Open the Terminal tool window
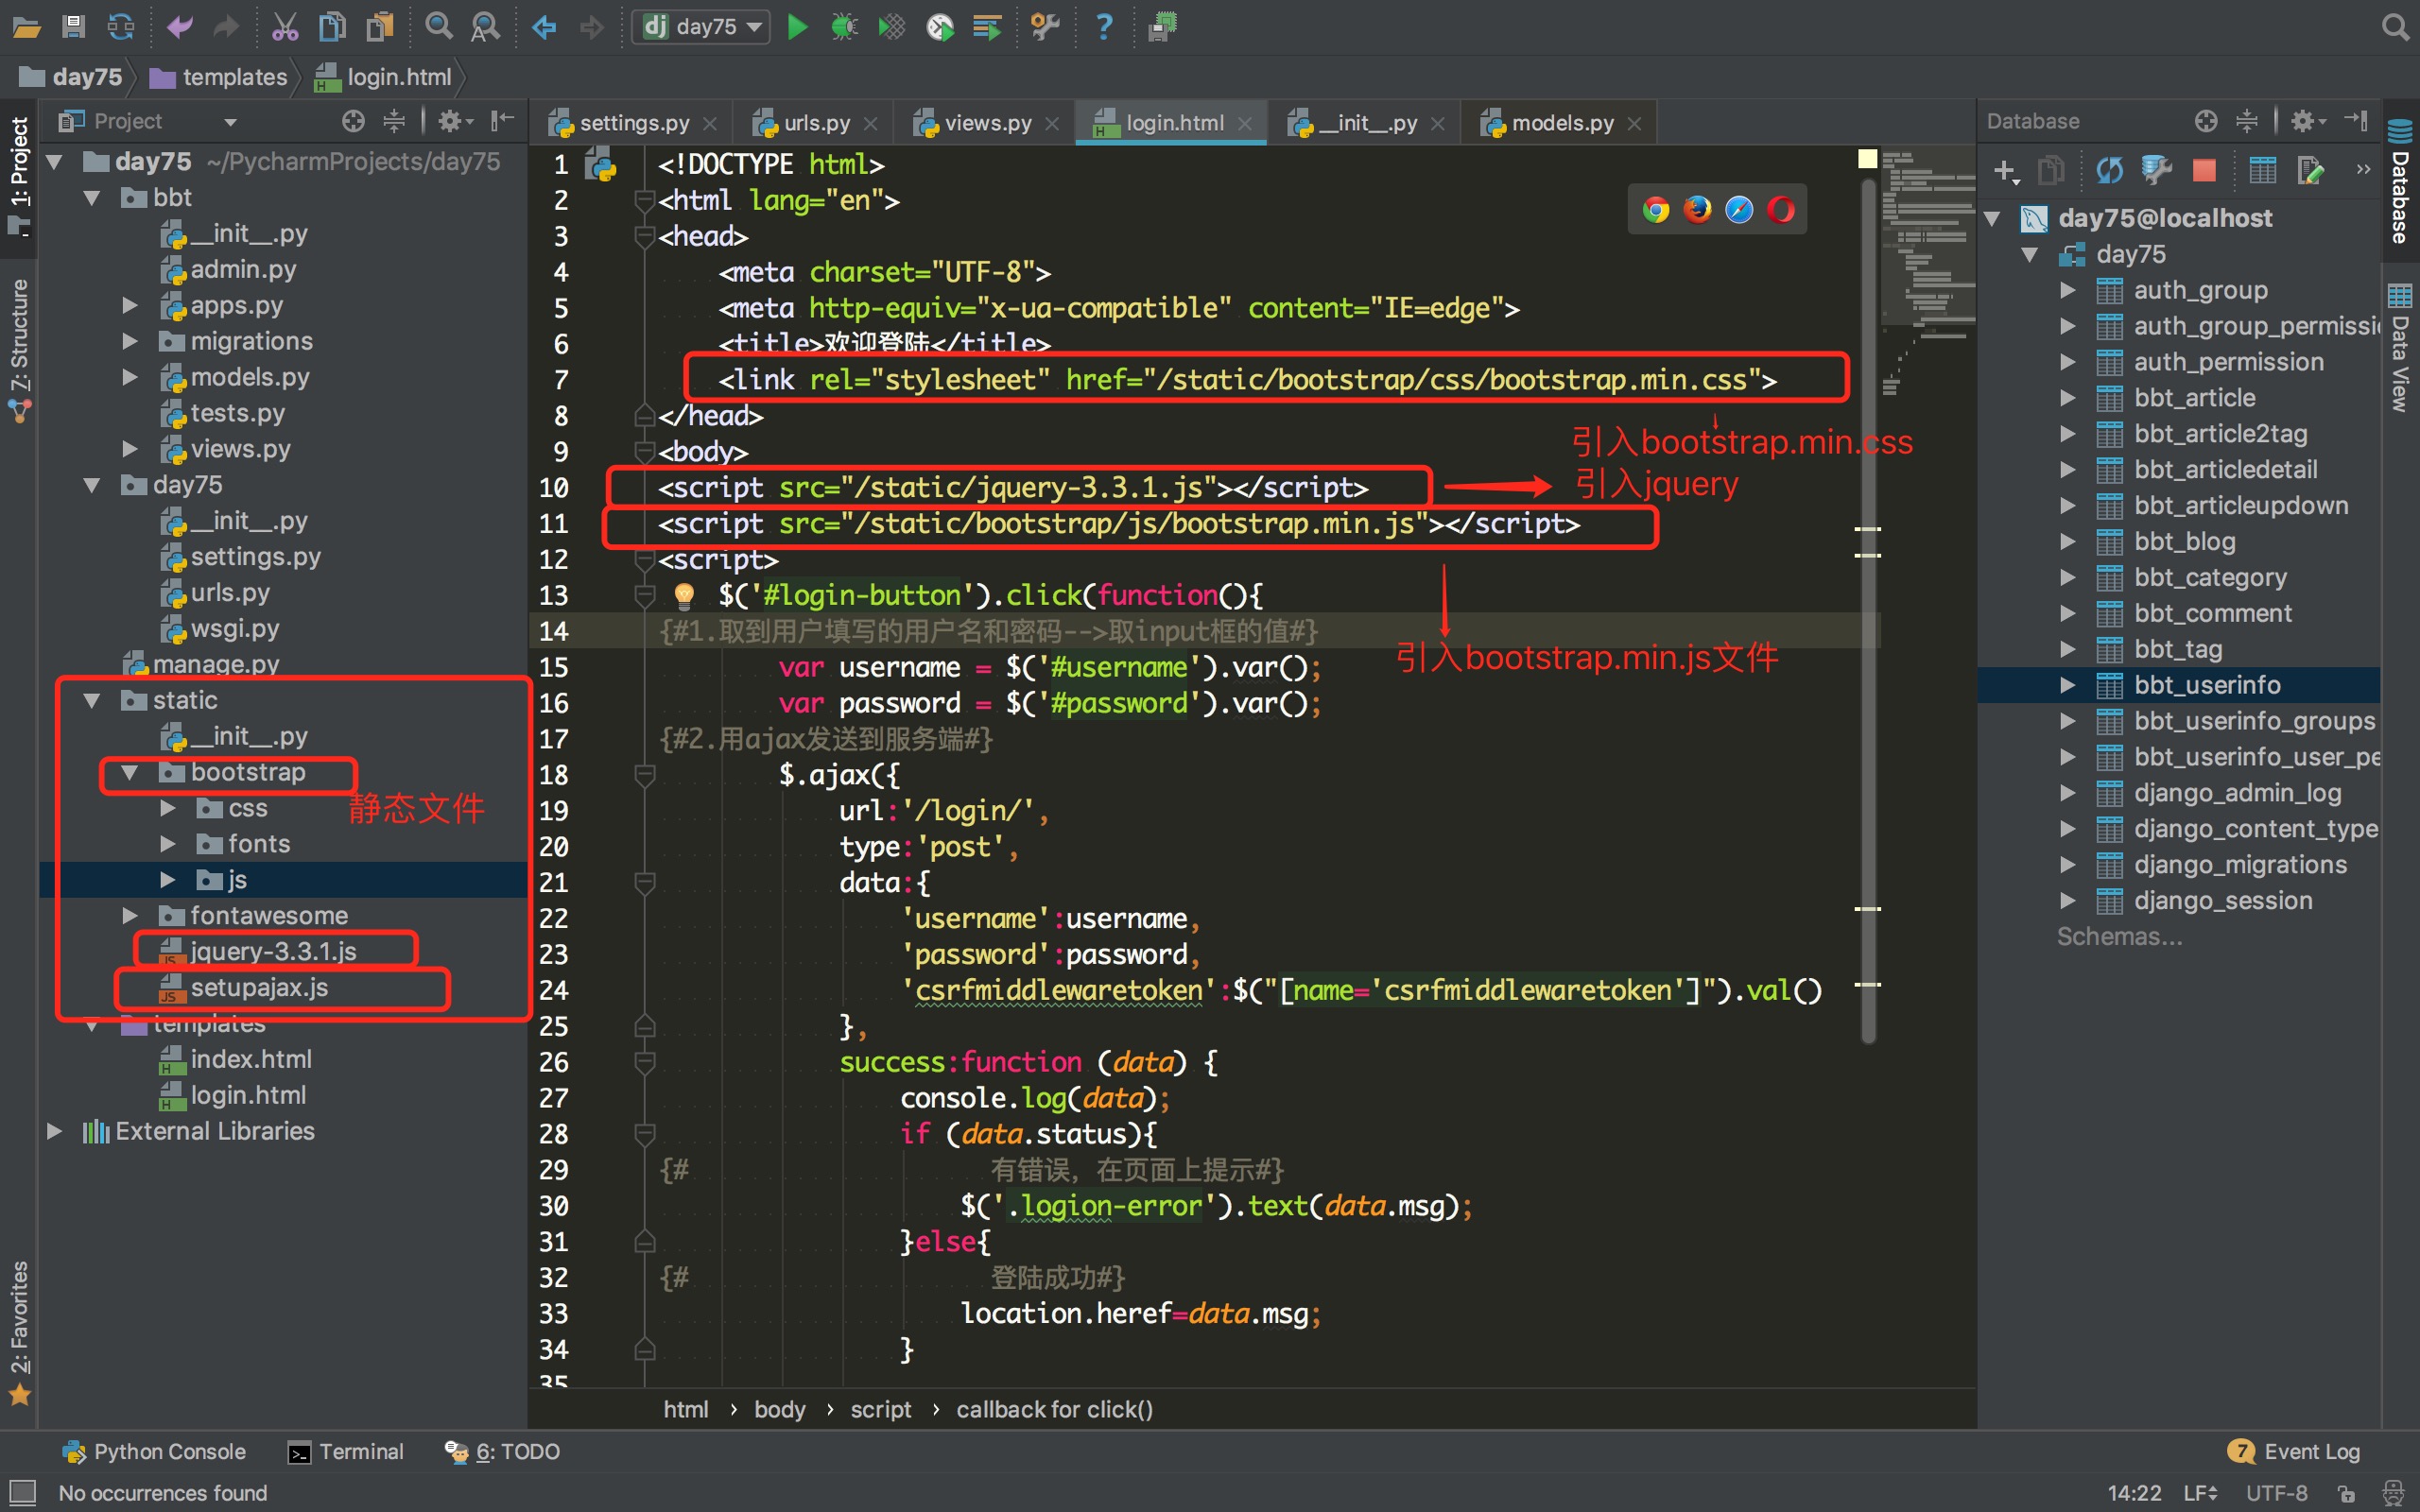 click(x=345, y=1451)
